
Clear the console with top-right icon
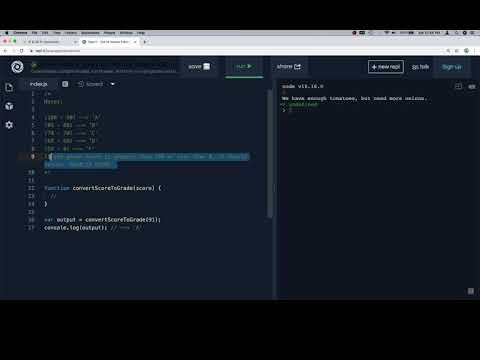pyautogui.click(x=472, y=87)
